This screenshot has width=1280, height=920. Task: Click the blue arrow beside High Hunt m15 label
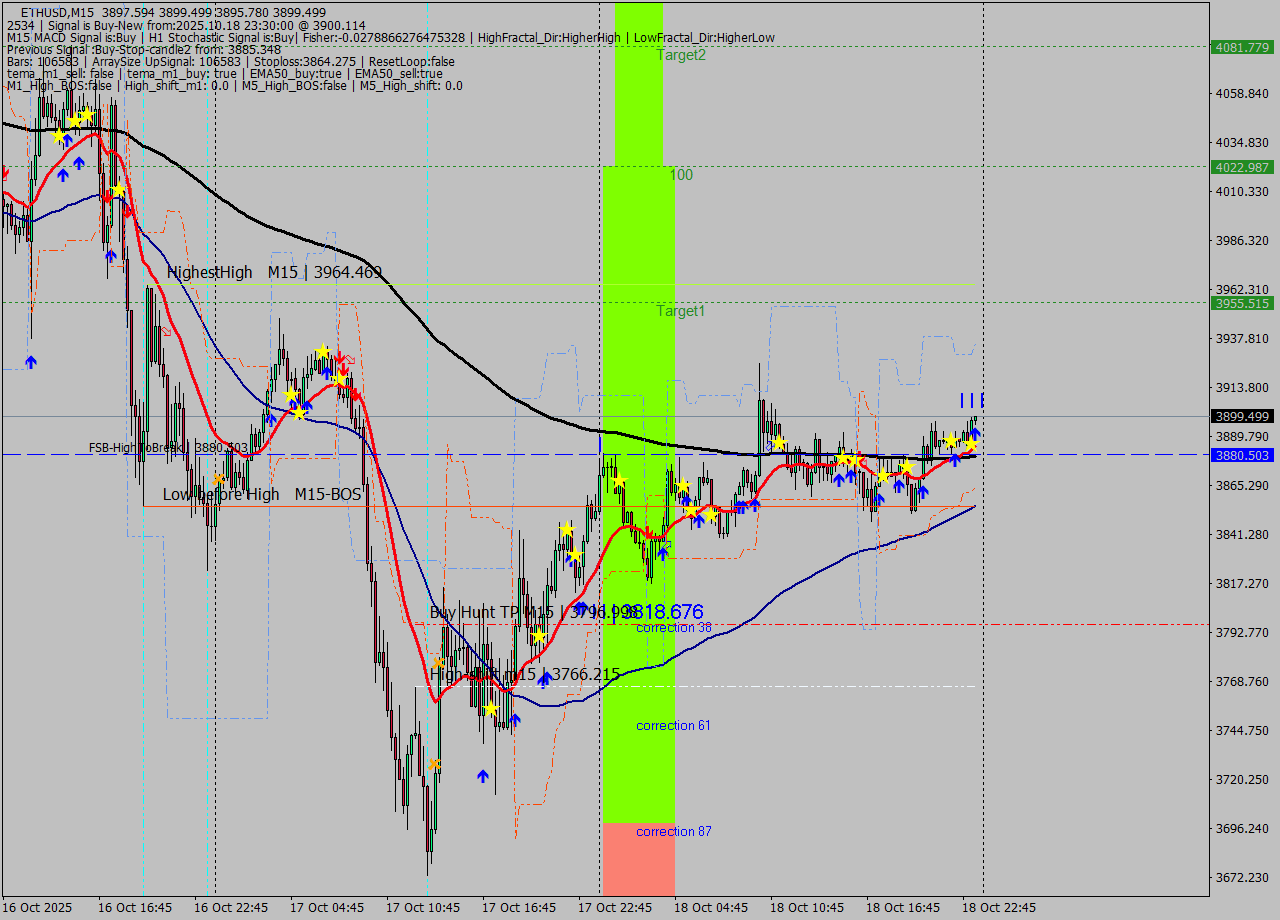click(x=544, y=679)
